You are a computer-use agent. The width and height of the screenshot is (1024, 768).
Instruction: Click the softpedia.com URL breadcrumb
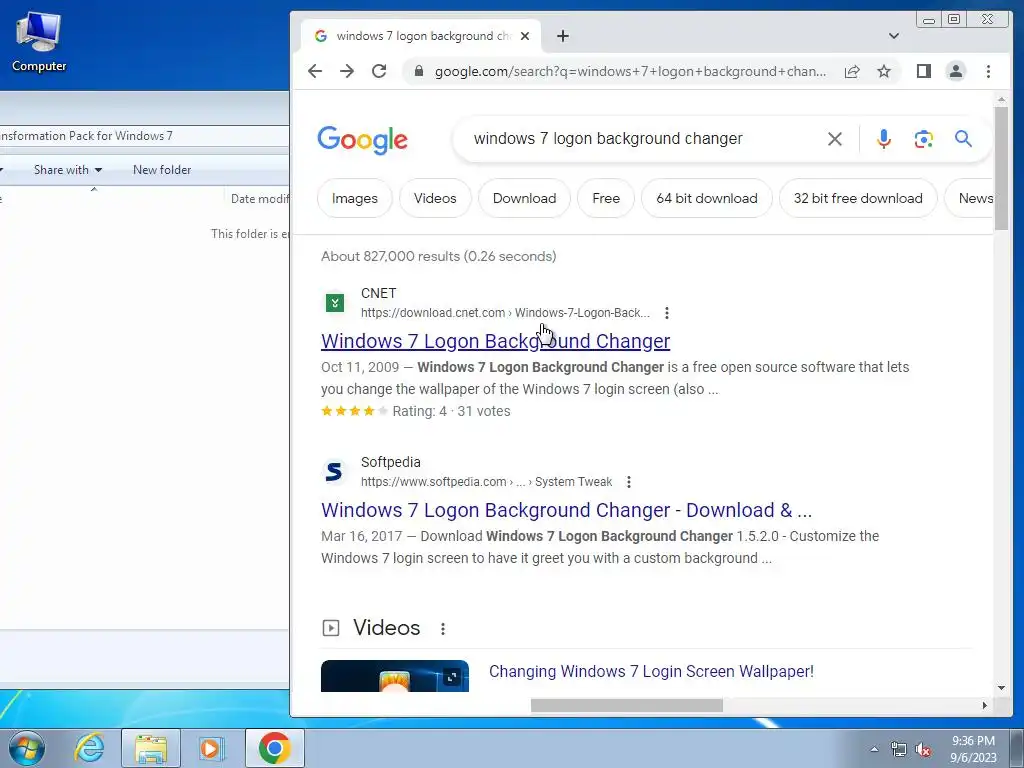tap(487, 482)
